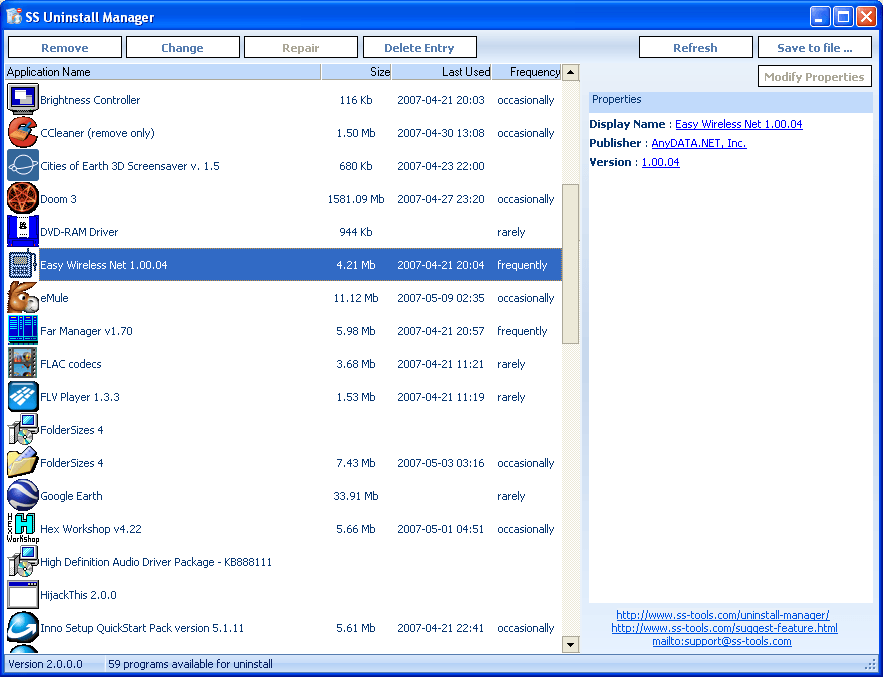Select the Brightness Controller icon
Viewport: 883px width, 677px height.
click(22, 98)
